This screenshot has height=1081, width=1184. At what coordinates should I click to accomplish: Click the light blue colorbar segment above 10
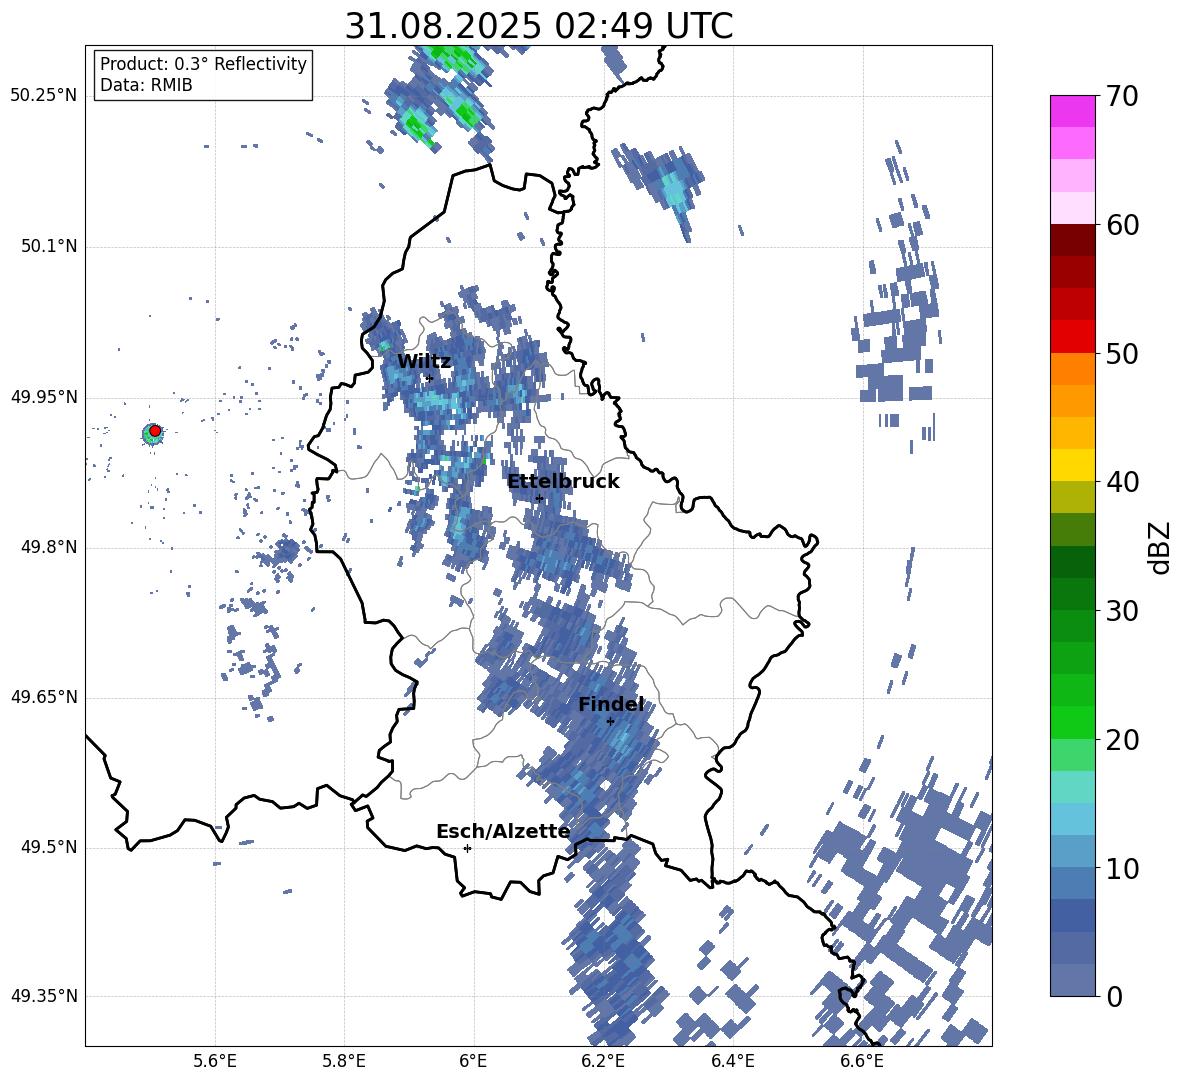pos(1072,819)
